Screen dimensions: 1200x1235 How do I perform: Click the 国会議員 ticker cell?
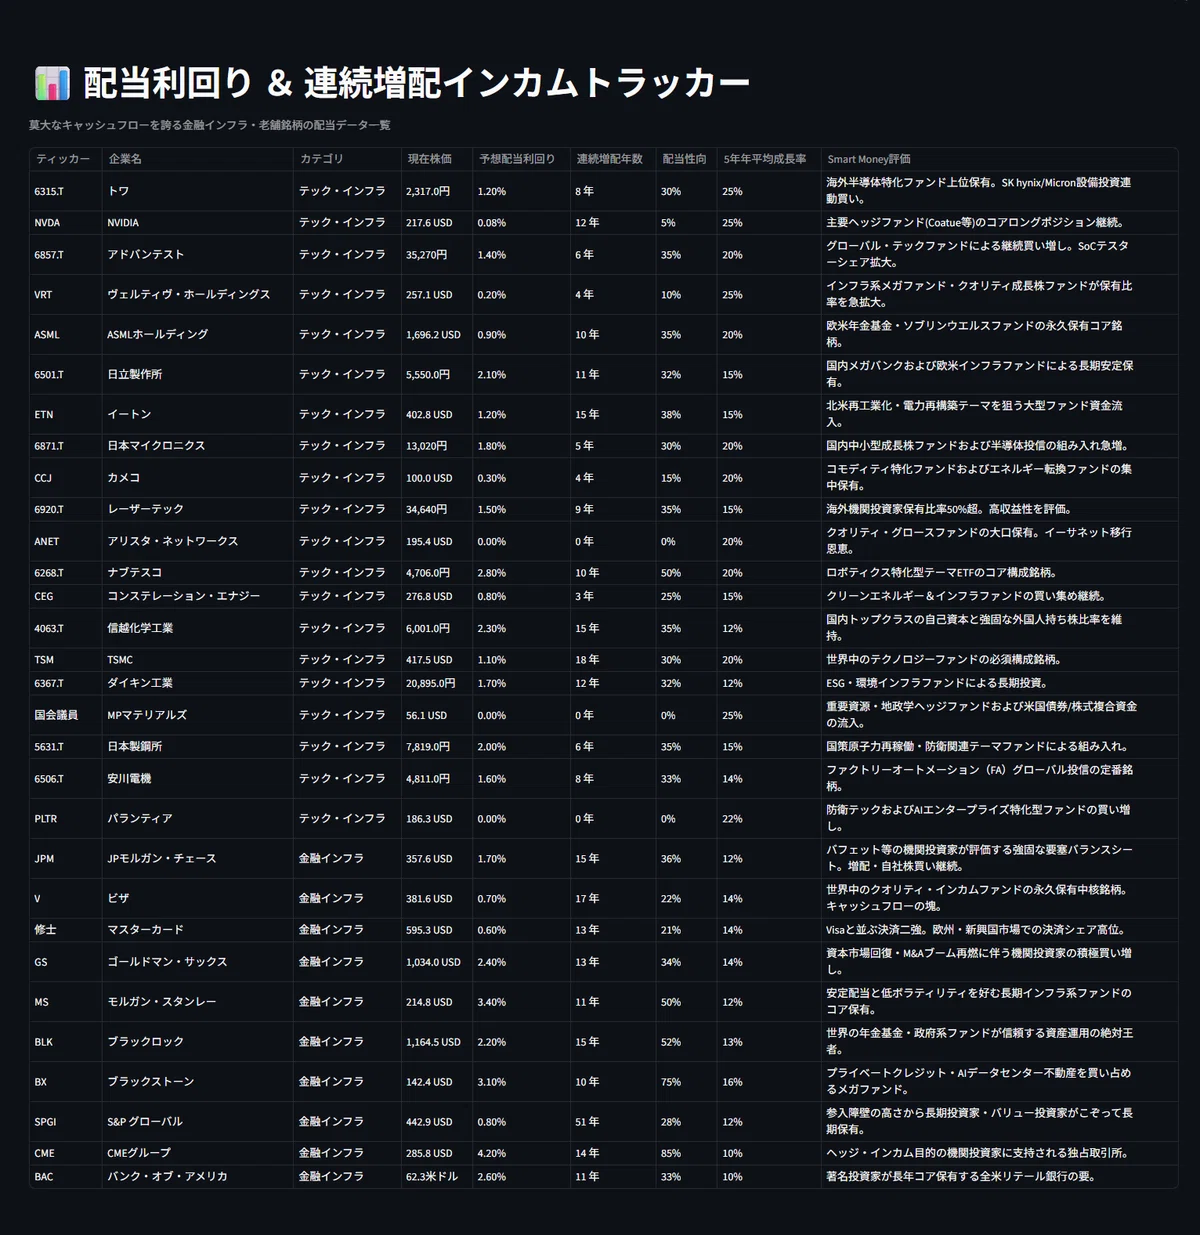(x=66, y=715)
